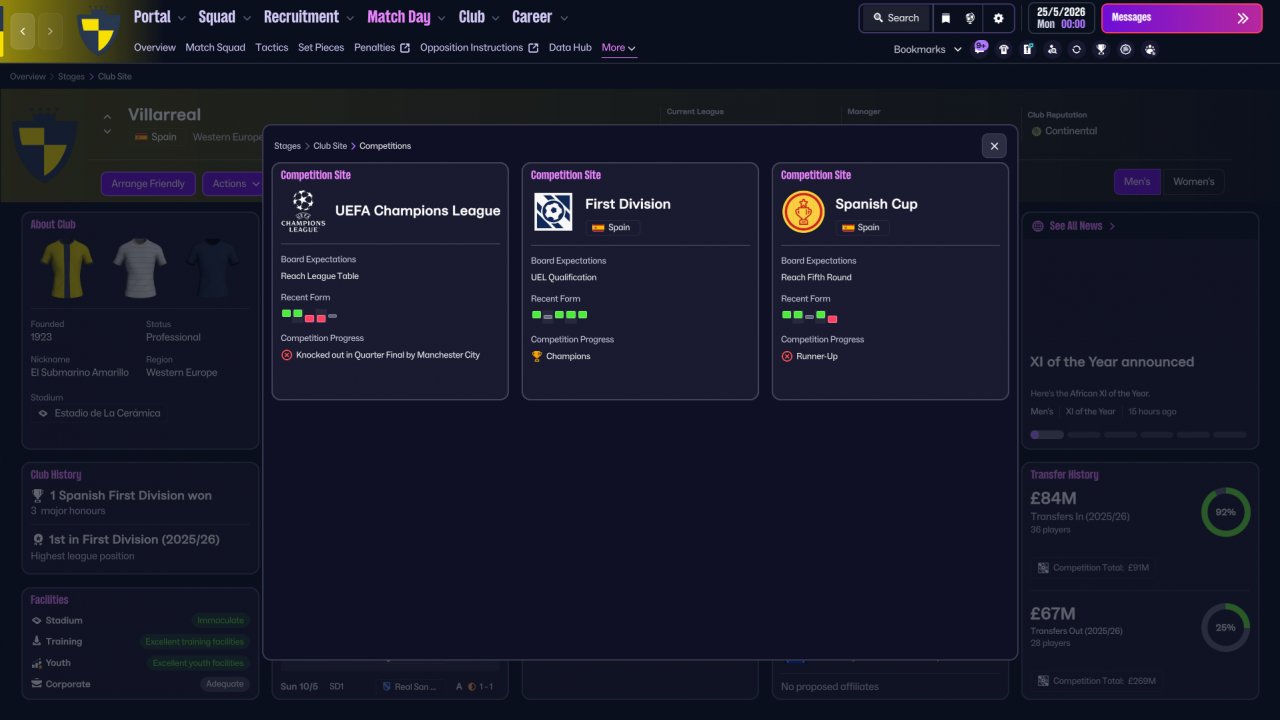This screenshot has height=720, width=1280.
Task: Follow the See All News link
Action: 1076,226
